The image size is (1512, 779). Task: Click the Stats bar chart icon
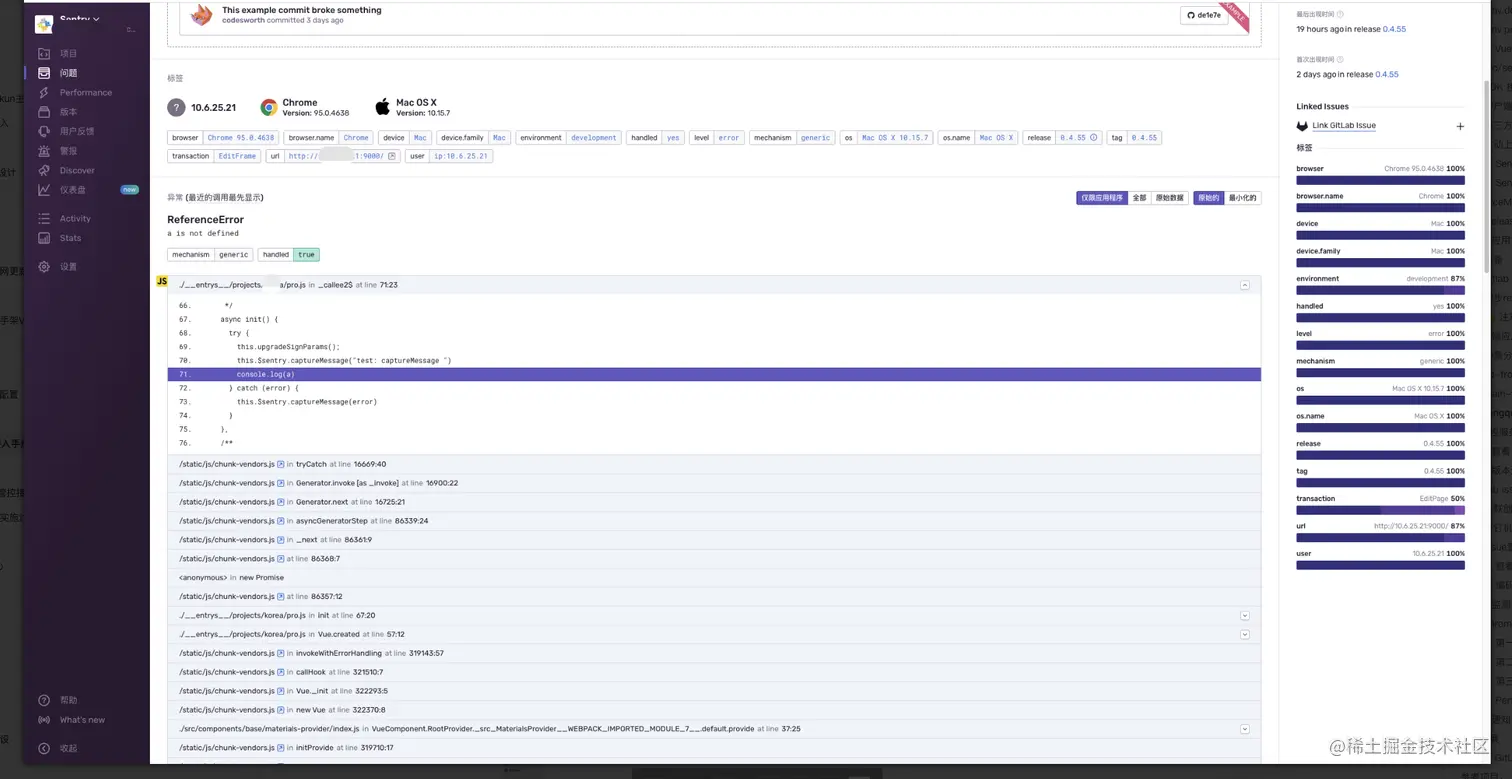point(44,238)
